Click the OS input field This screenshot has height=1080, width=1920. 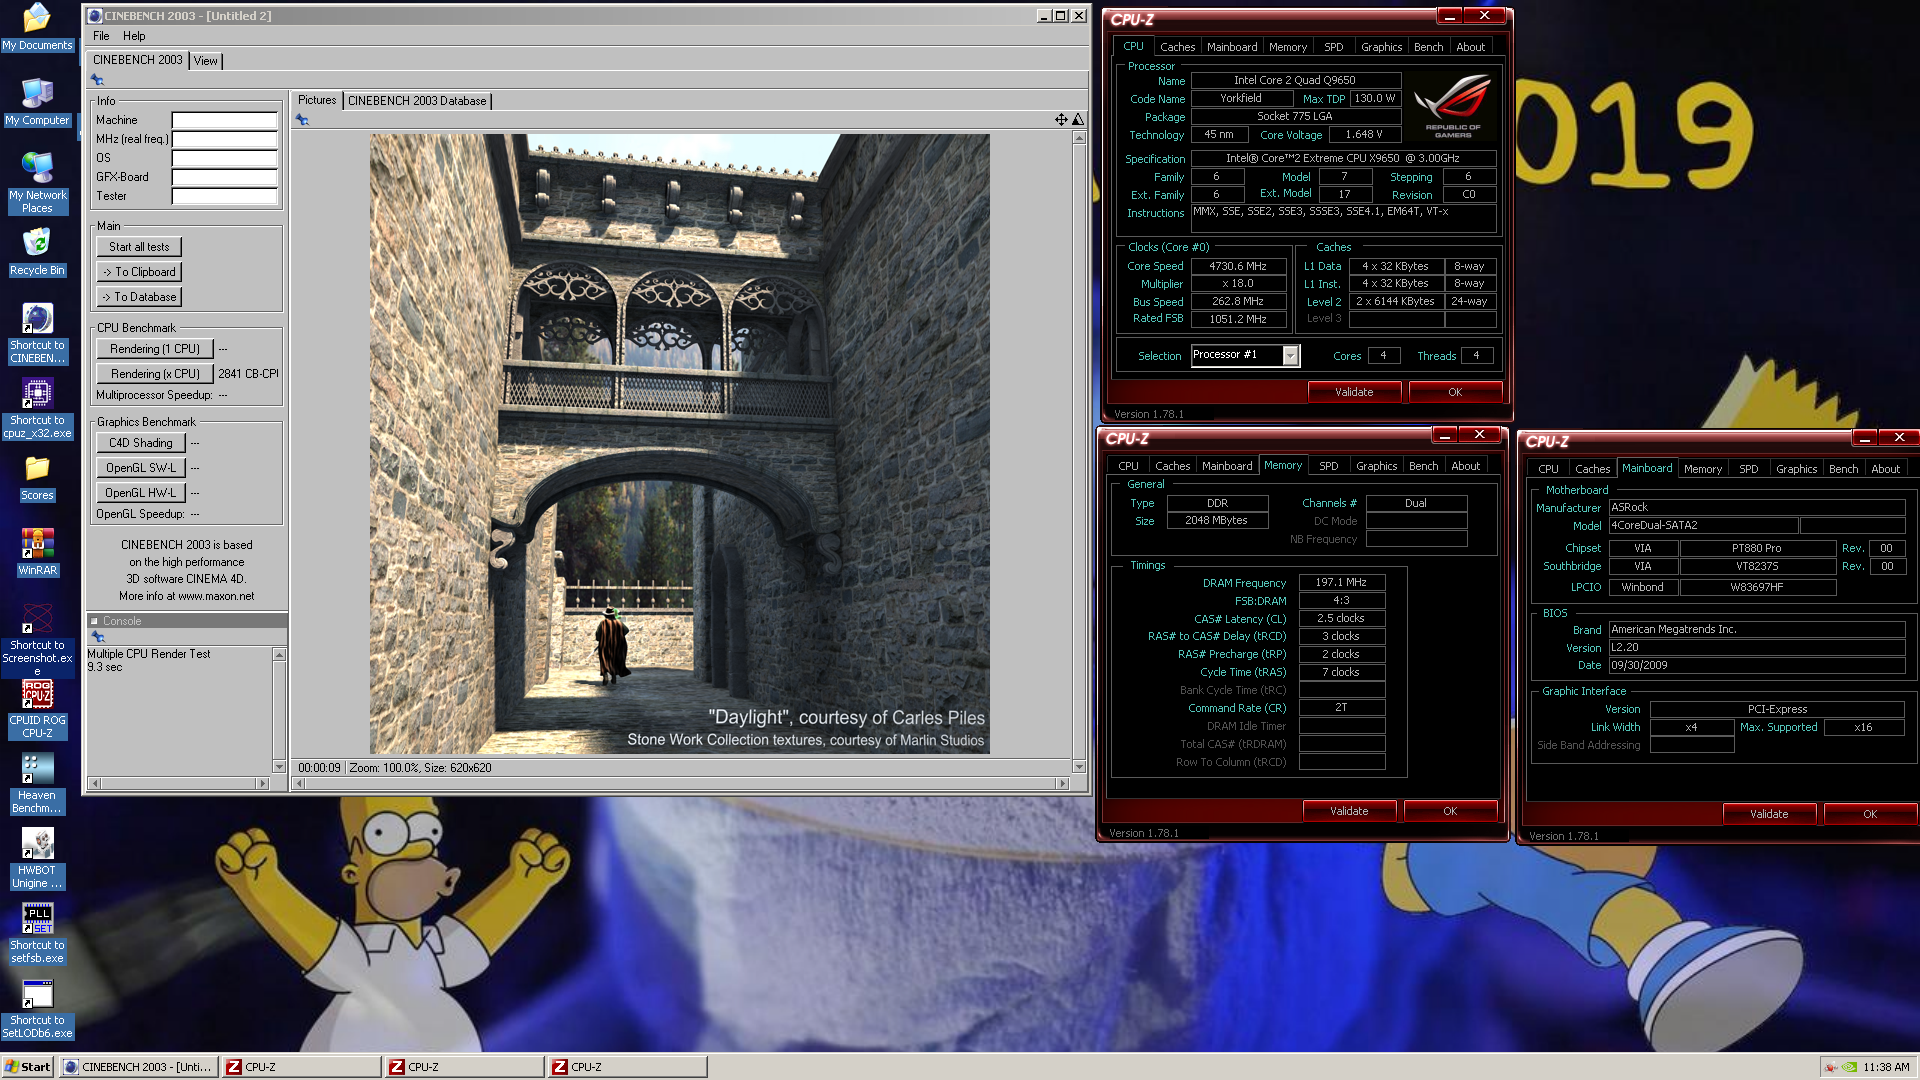click(224, 158)
